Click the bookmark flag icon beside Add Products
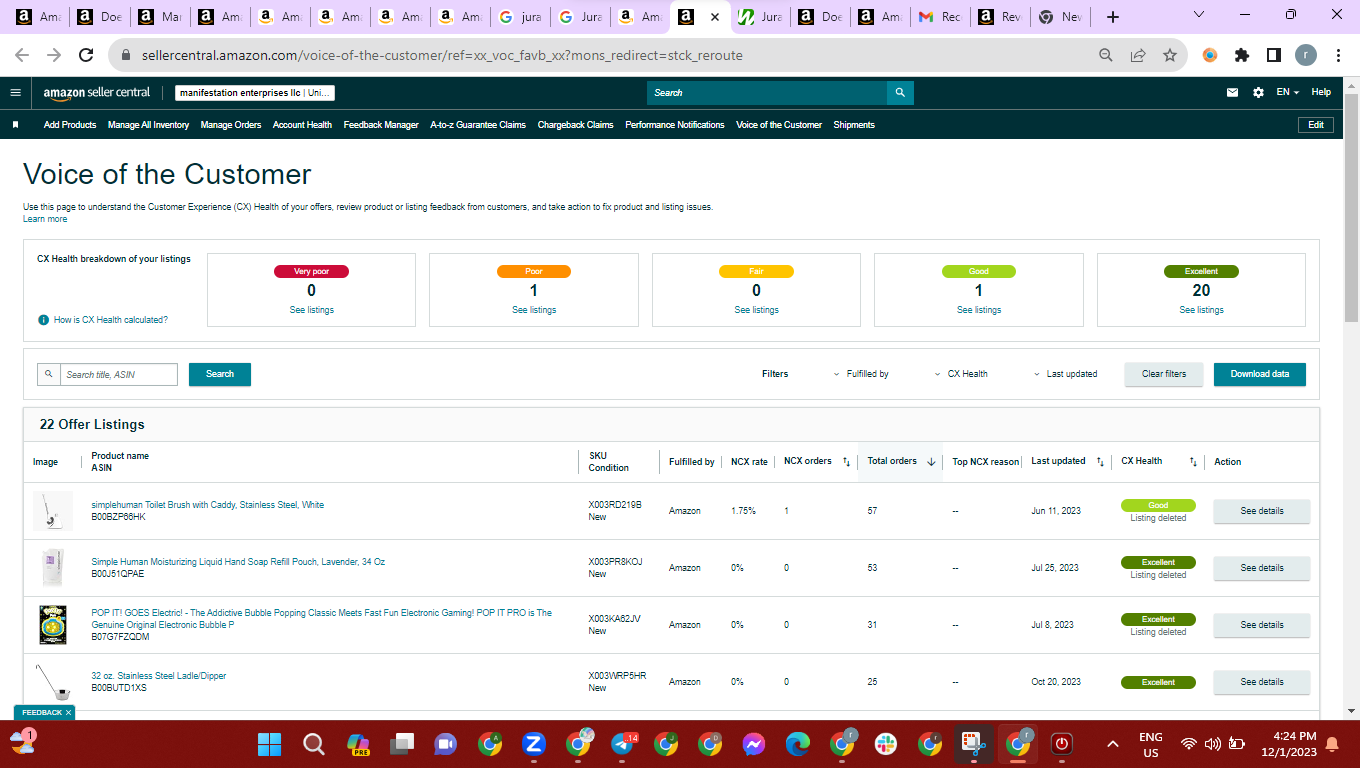The height and width of the screenshot is (768, 1360). coord(16,125)
